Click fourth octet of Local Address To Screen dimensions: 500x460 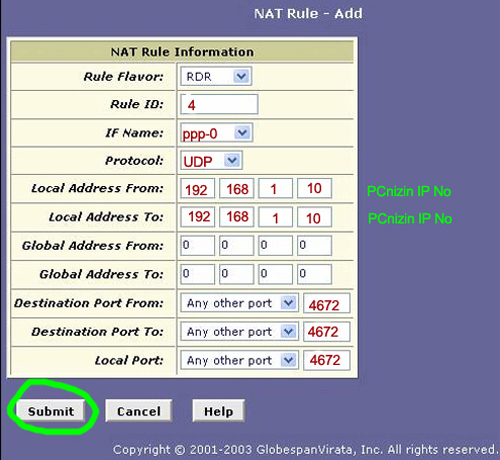(x=314, y=217)
